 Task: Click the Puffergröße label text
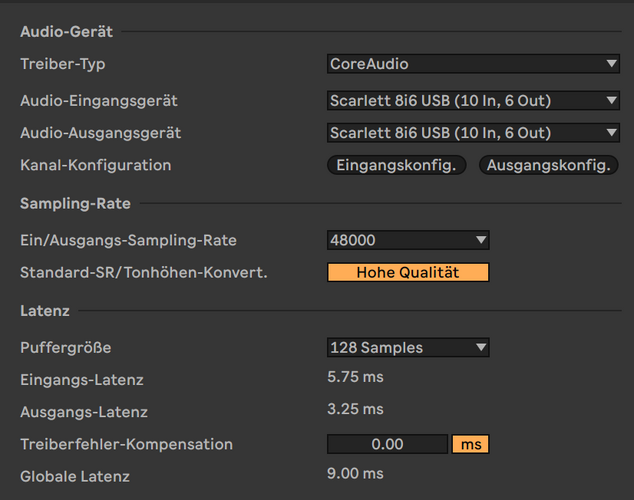click(x=66, y=348)
